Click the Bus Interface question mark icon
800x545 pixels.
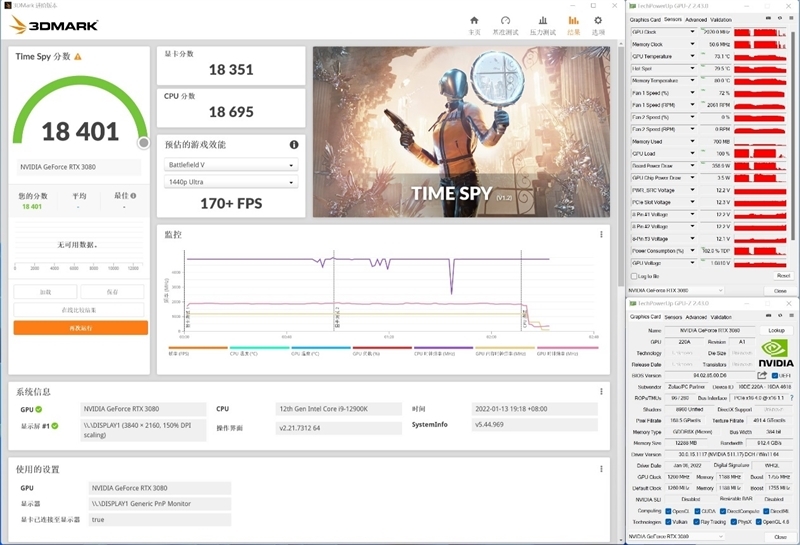pos(791,398)
